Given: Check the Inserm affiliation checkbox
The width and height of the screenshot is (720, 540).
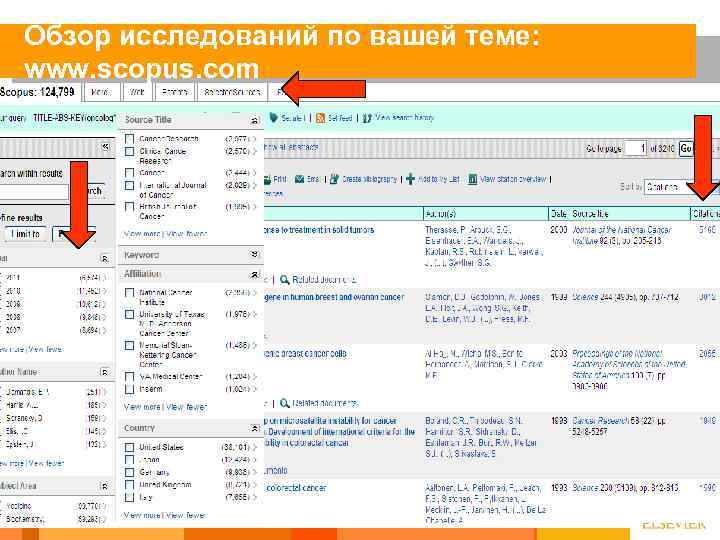Looking at the screenshot, I should [x=129, y=389].
